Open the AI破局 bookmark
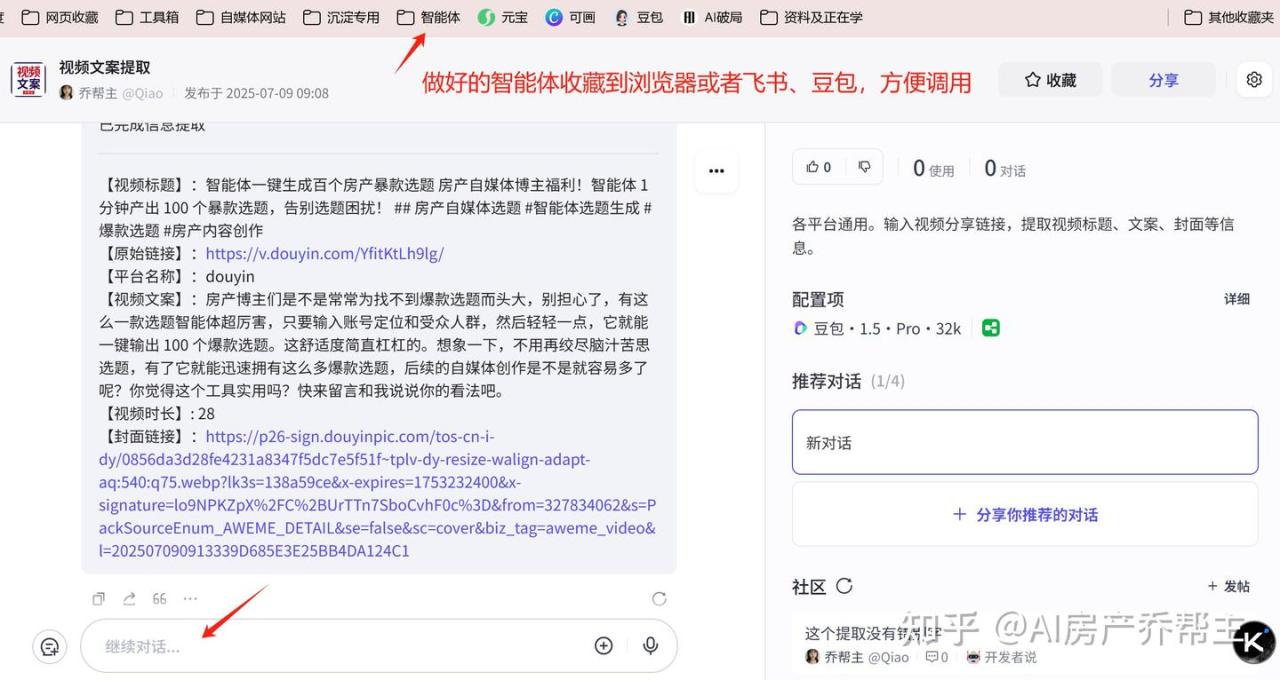Viewport: 1280px width, 680px height. click(712, 17)
